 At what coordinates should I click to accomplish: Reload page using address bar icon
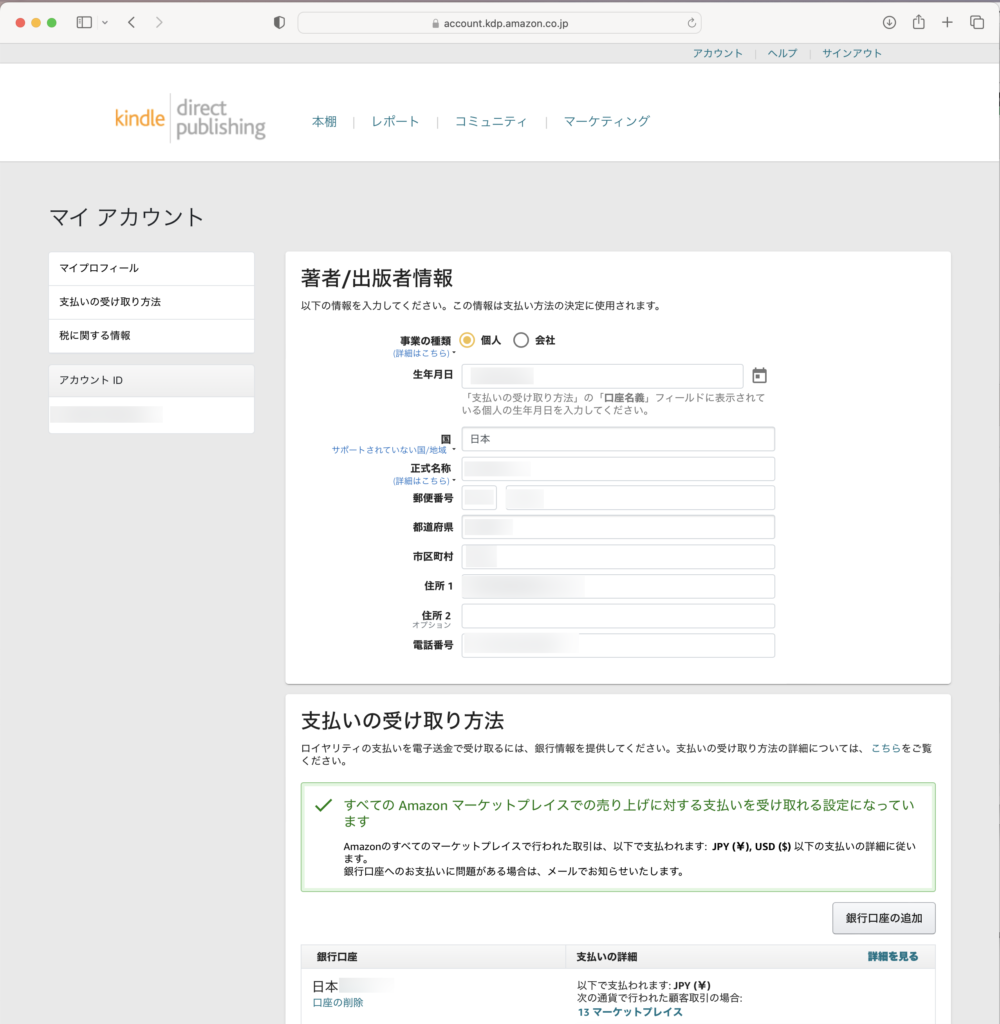coord(691,22)
